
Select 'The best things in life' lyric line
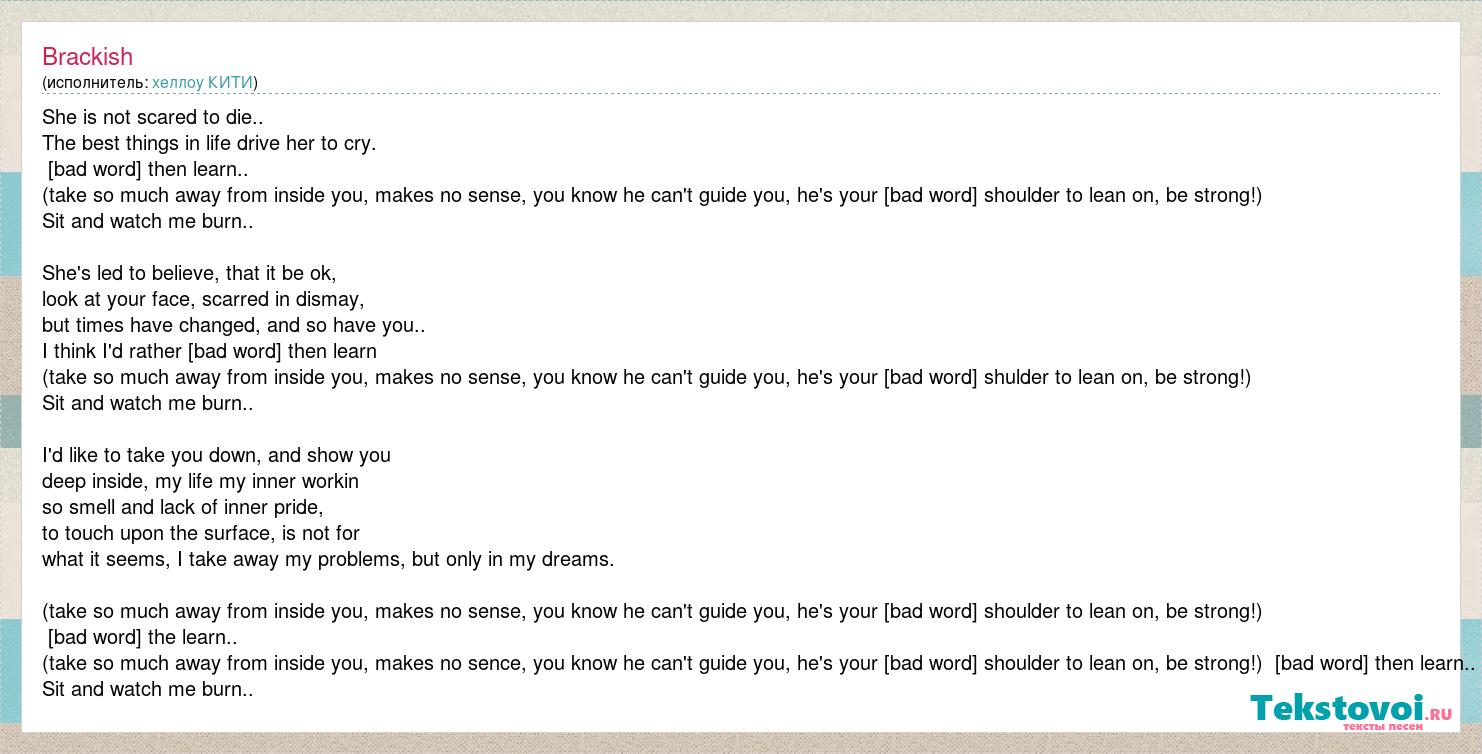coord(209,143)
